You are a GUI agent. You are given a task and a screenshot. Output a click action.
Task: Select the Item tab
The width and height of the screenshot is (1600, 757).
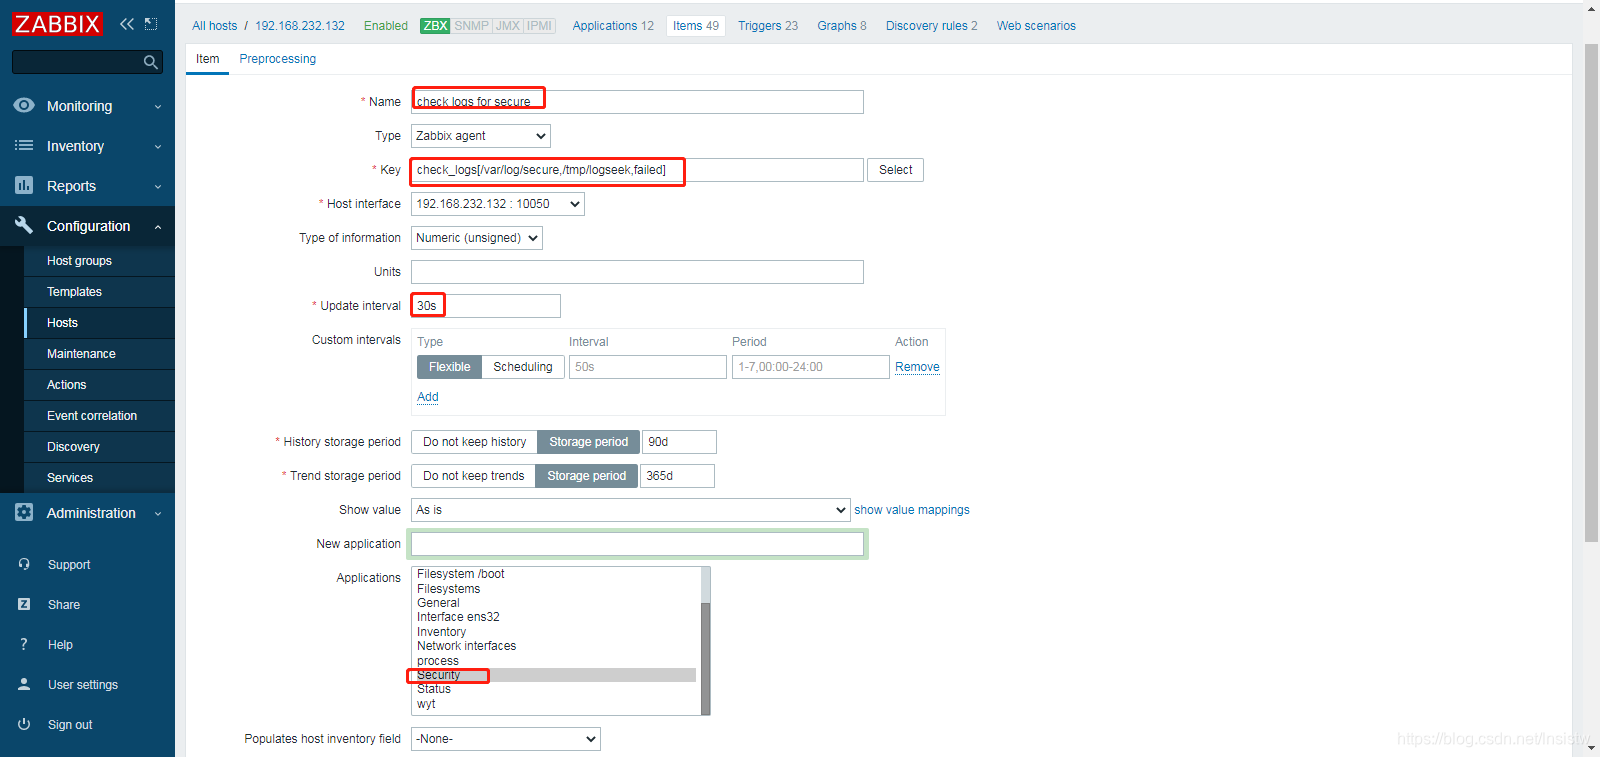click(208, 59)
